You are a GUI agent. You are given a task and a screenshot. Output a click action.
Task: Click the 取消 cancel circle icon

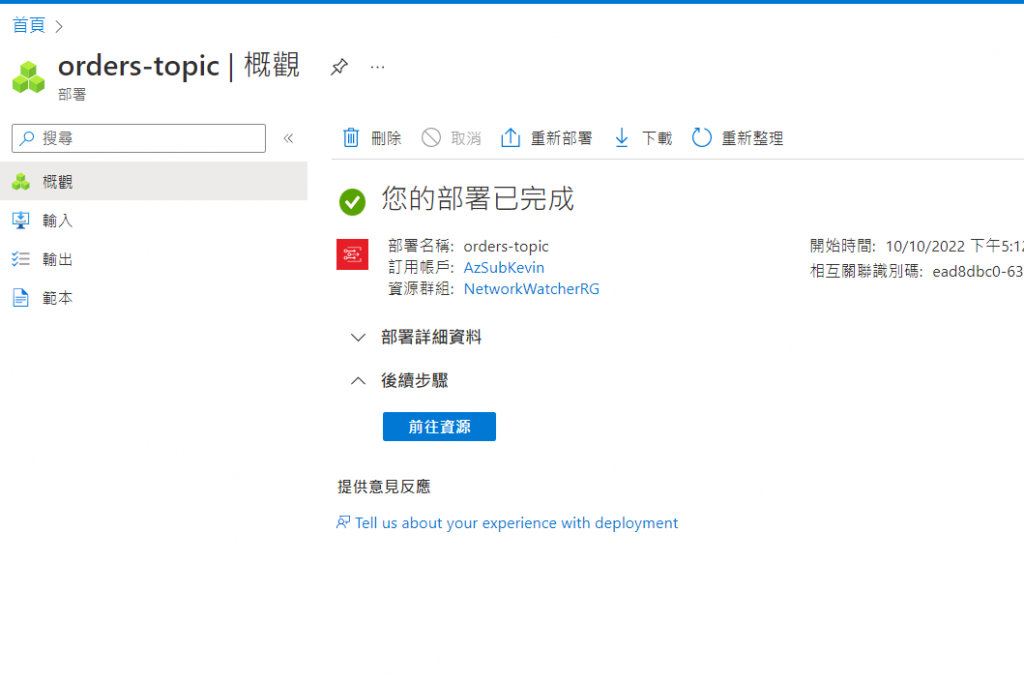[x=431, y=138]
